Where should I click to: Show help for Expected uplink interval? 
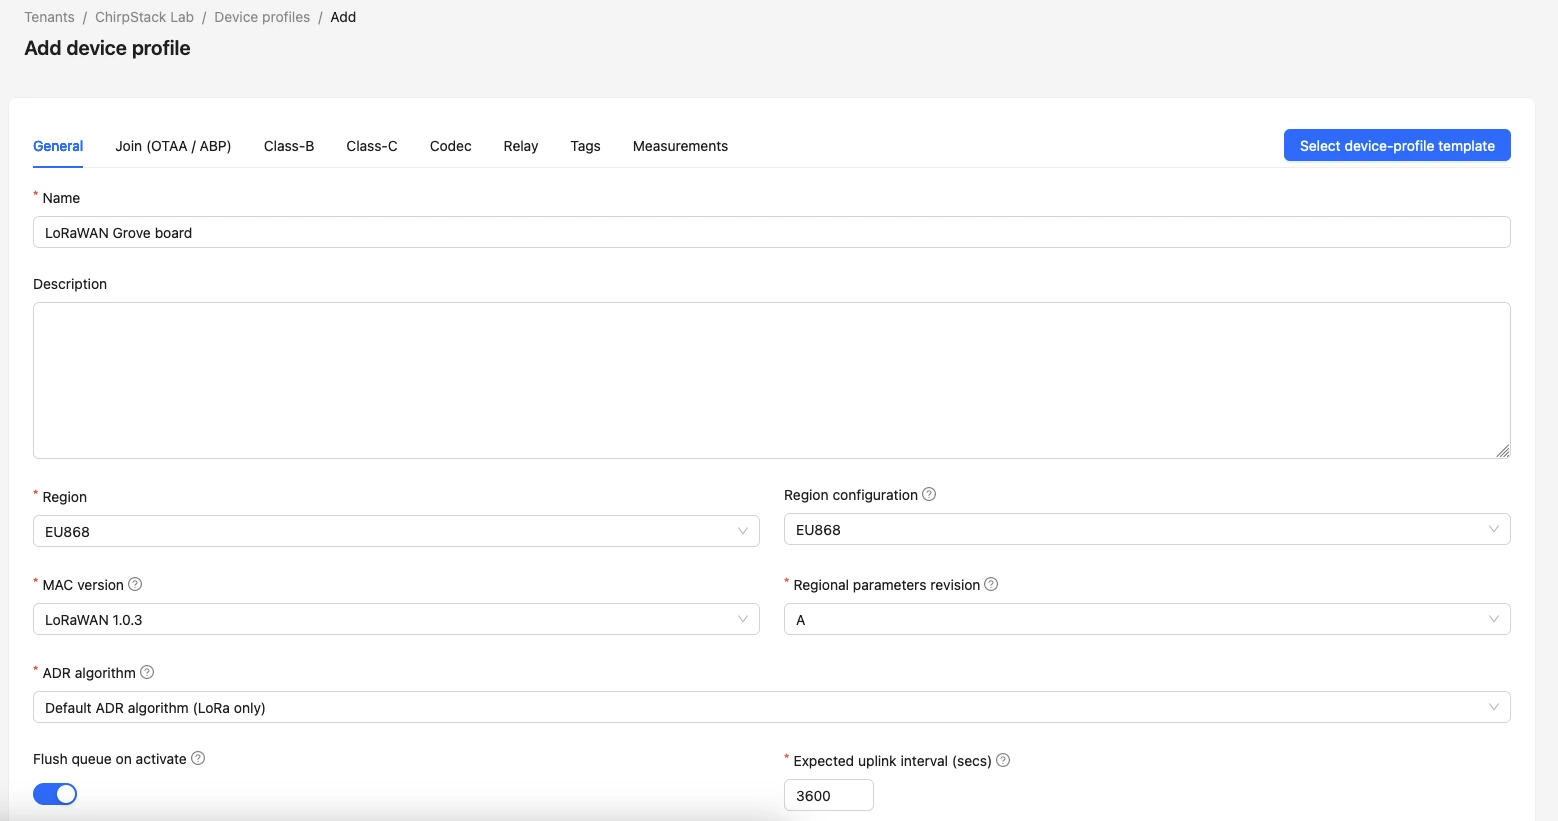click(x=1003, y=760)
